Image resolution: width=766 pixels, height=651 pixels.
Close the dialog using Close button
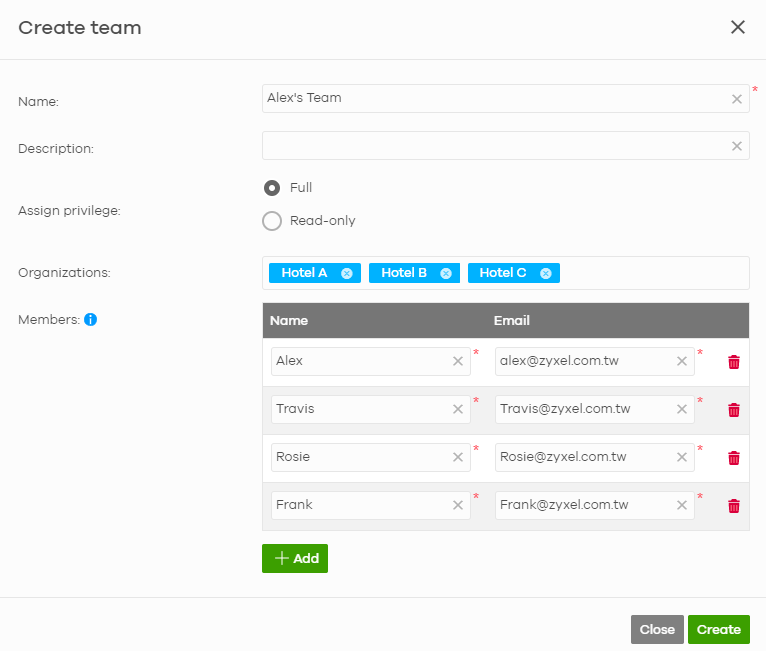tap(657, 629)
